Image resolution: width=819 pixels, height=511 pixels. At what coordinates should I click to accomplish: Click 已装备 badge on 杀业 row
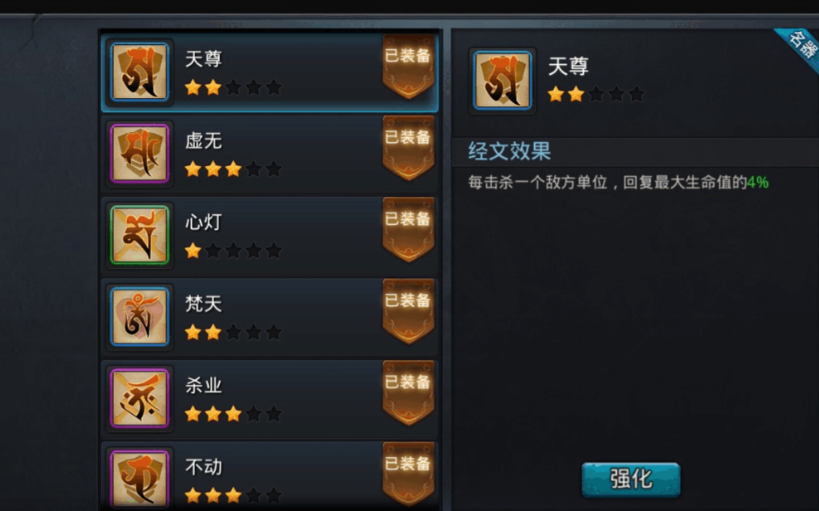408,392
